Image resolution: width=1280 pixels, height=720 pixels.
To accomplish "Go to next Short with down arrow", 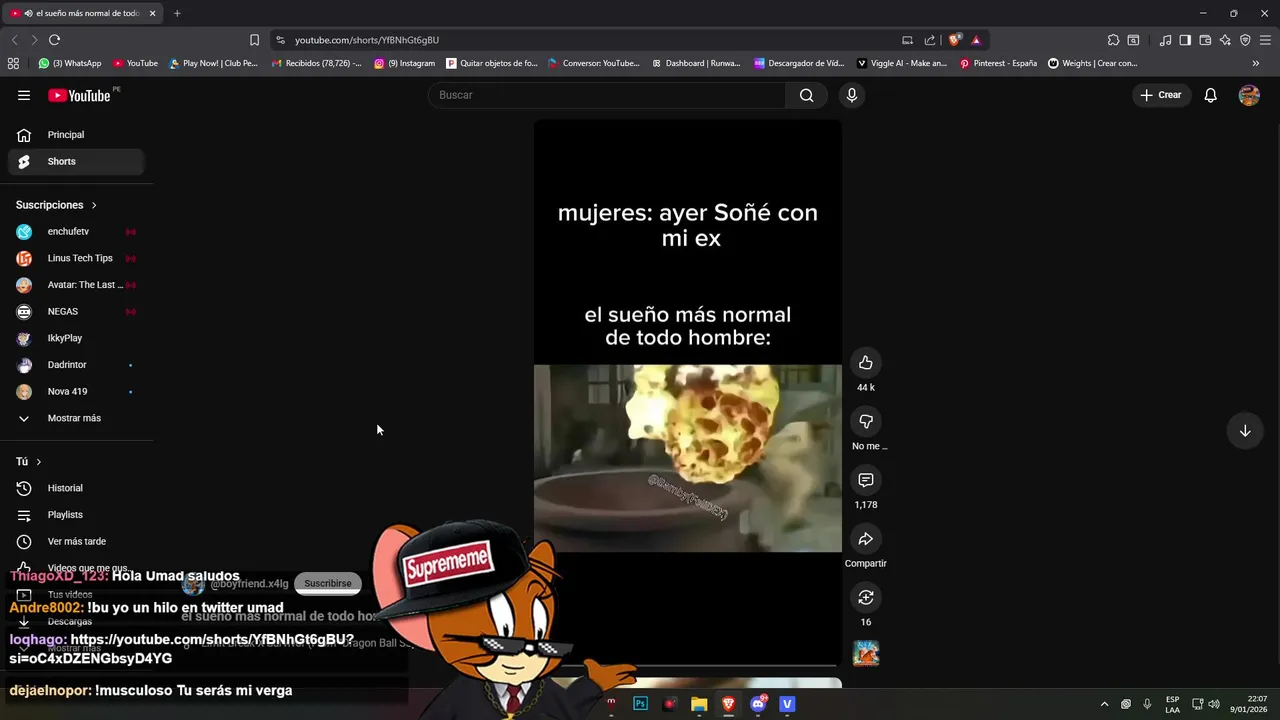I will click(x=1245, y=431).
